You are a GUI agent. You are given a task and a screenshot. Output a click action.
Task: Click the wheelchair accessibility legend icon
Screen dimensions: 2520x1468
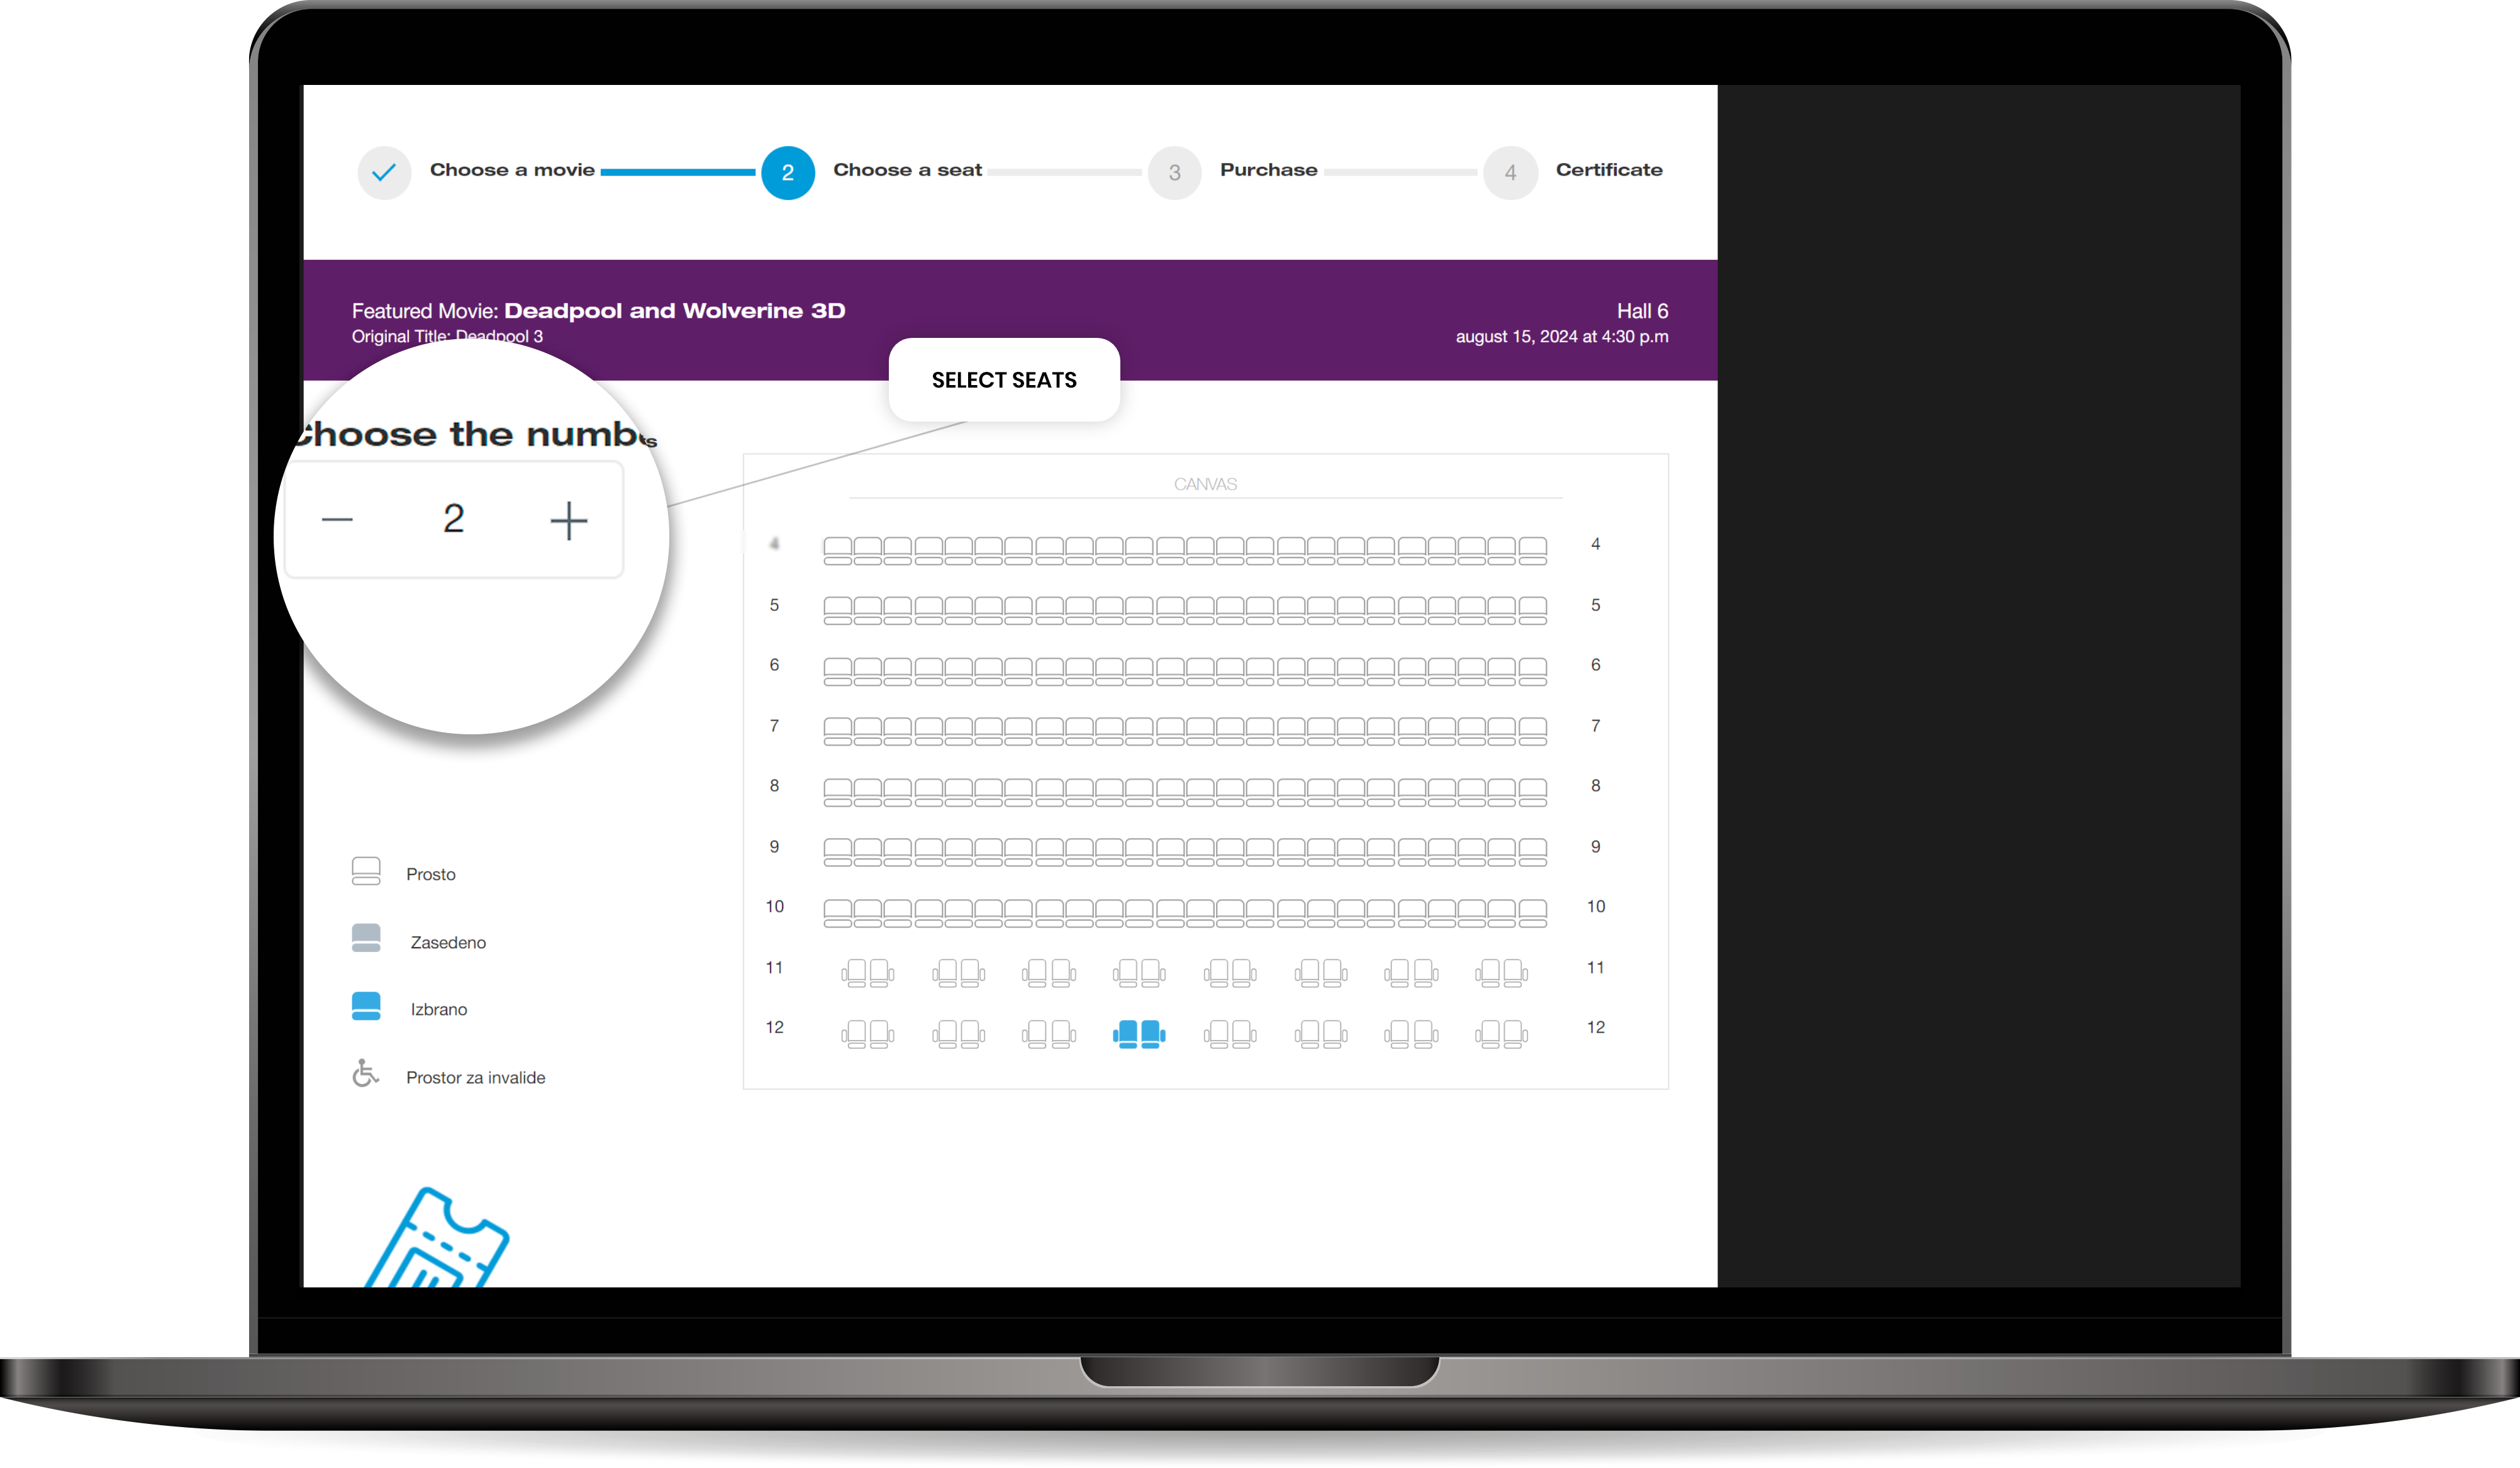coord(365,1074)
